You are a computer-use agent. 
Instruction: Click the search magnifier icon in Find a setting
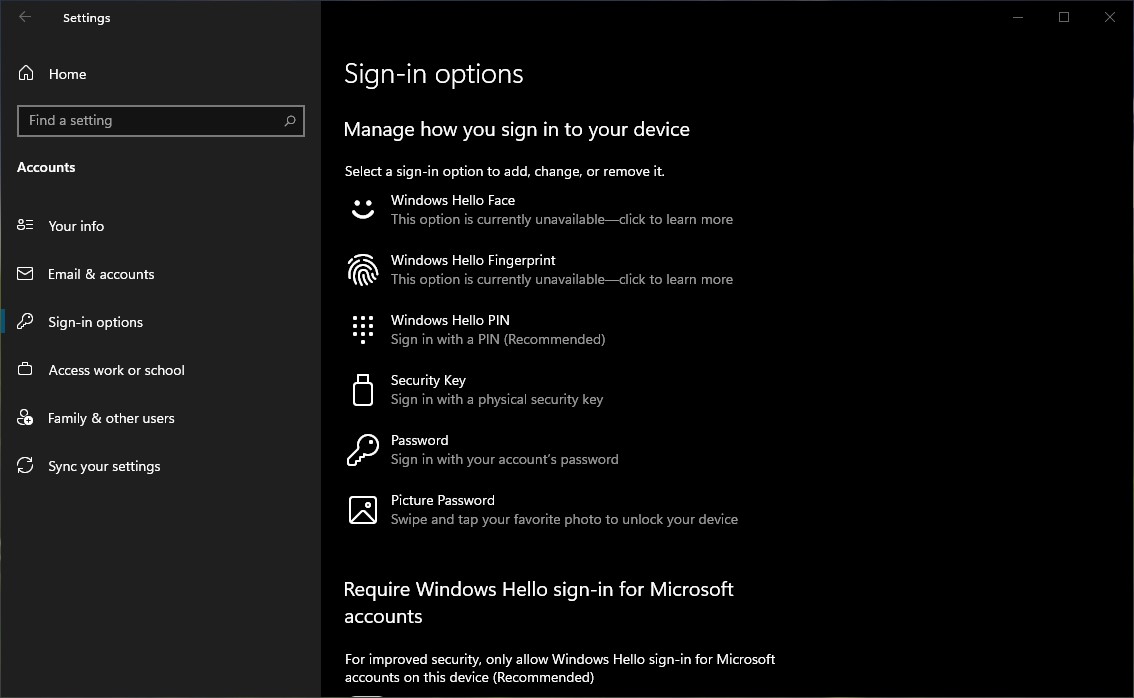click(290, 121)
